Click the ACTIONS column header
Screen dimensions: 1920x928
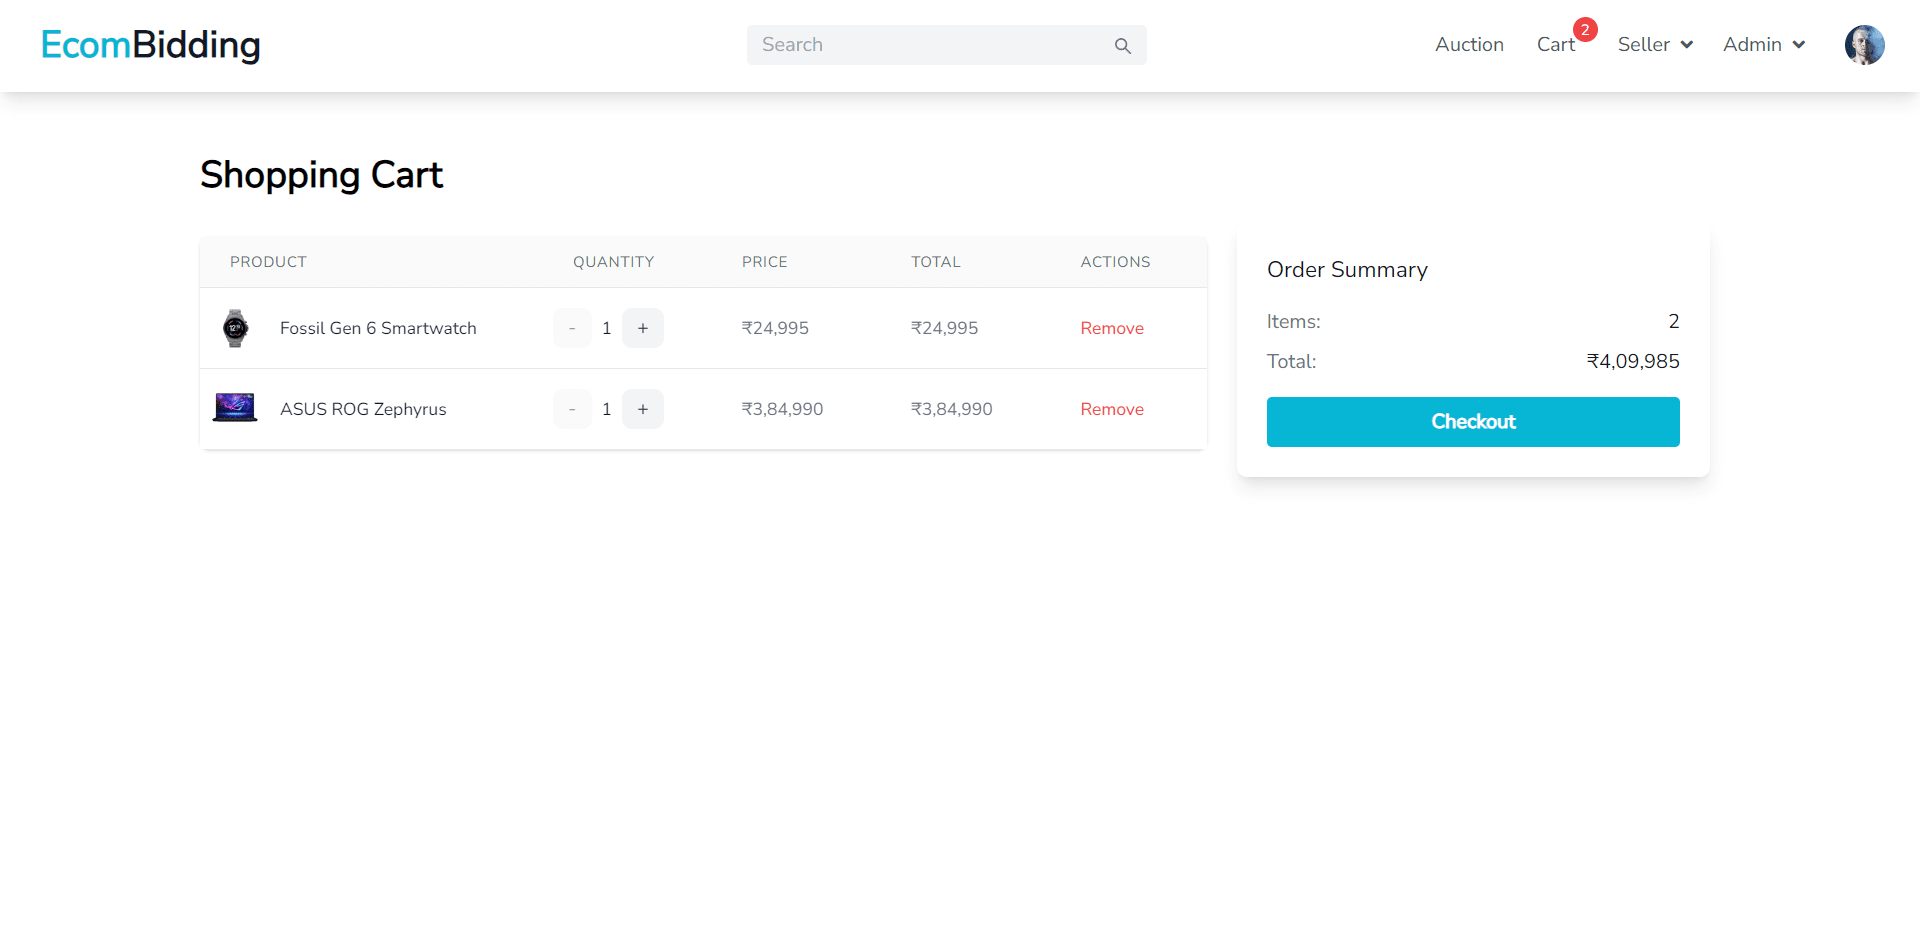tap(1115, 262)
